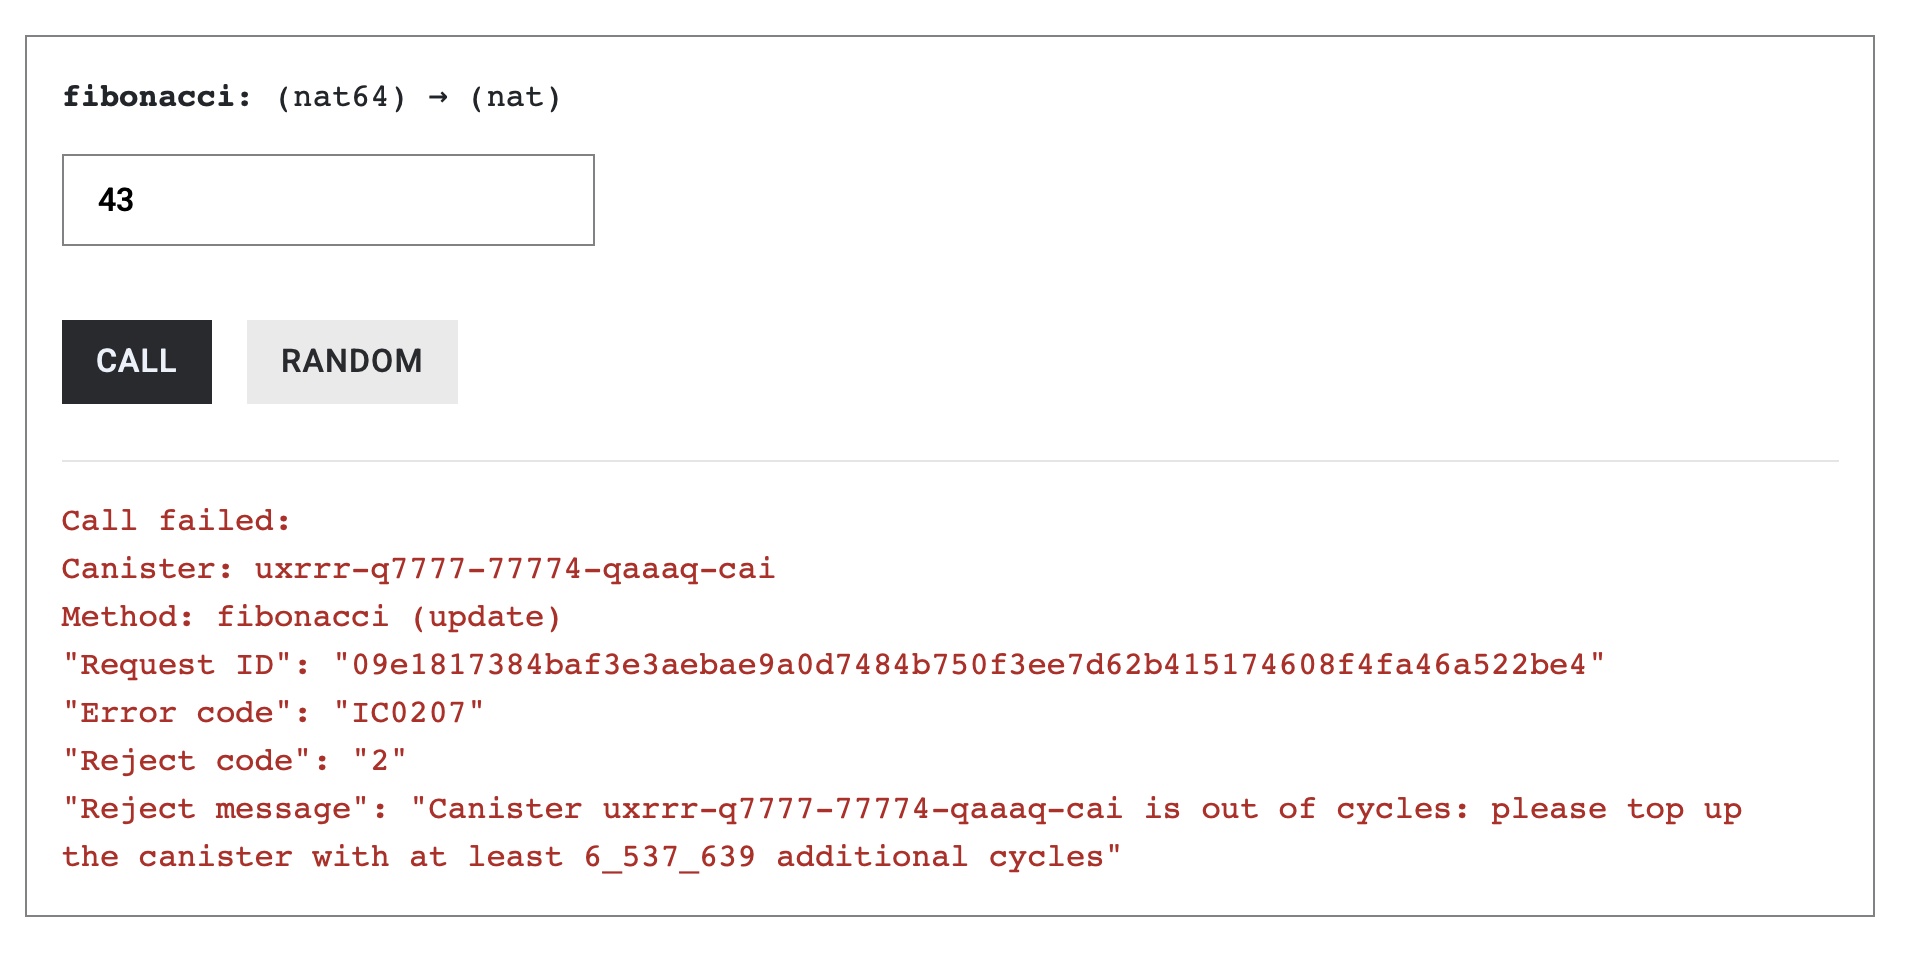1928x958 pixels.
Task: Click the CALL button
Action: click(136, 361)
